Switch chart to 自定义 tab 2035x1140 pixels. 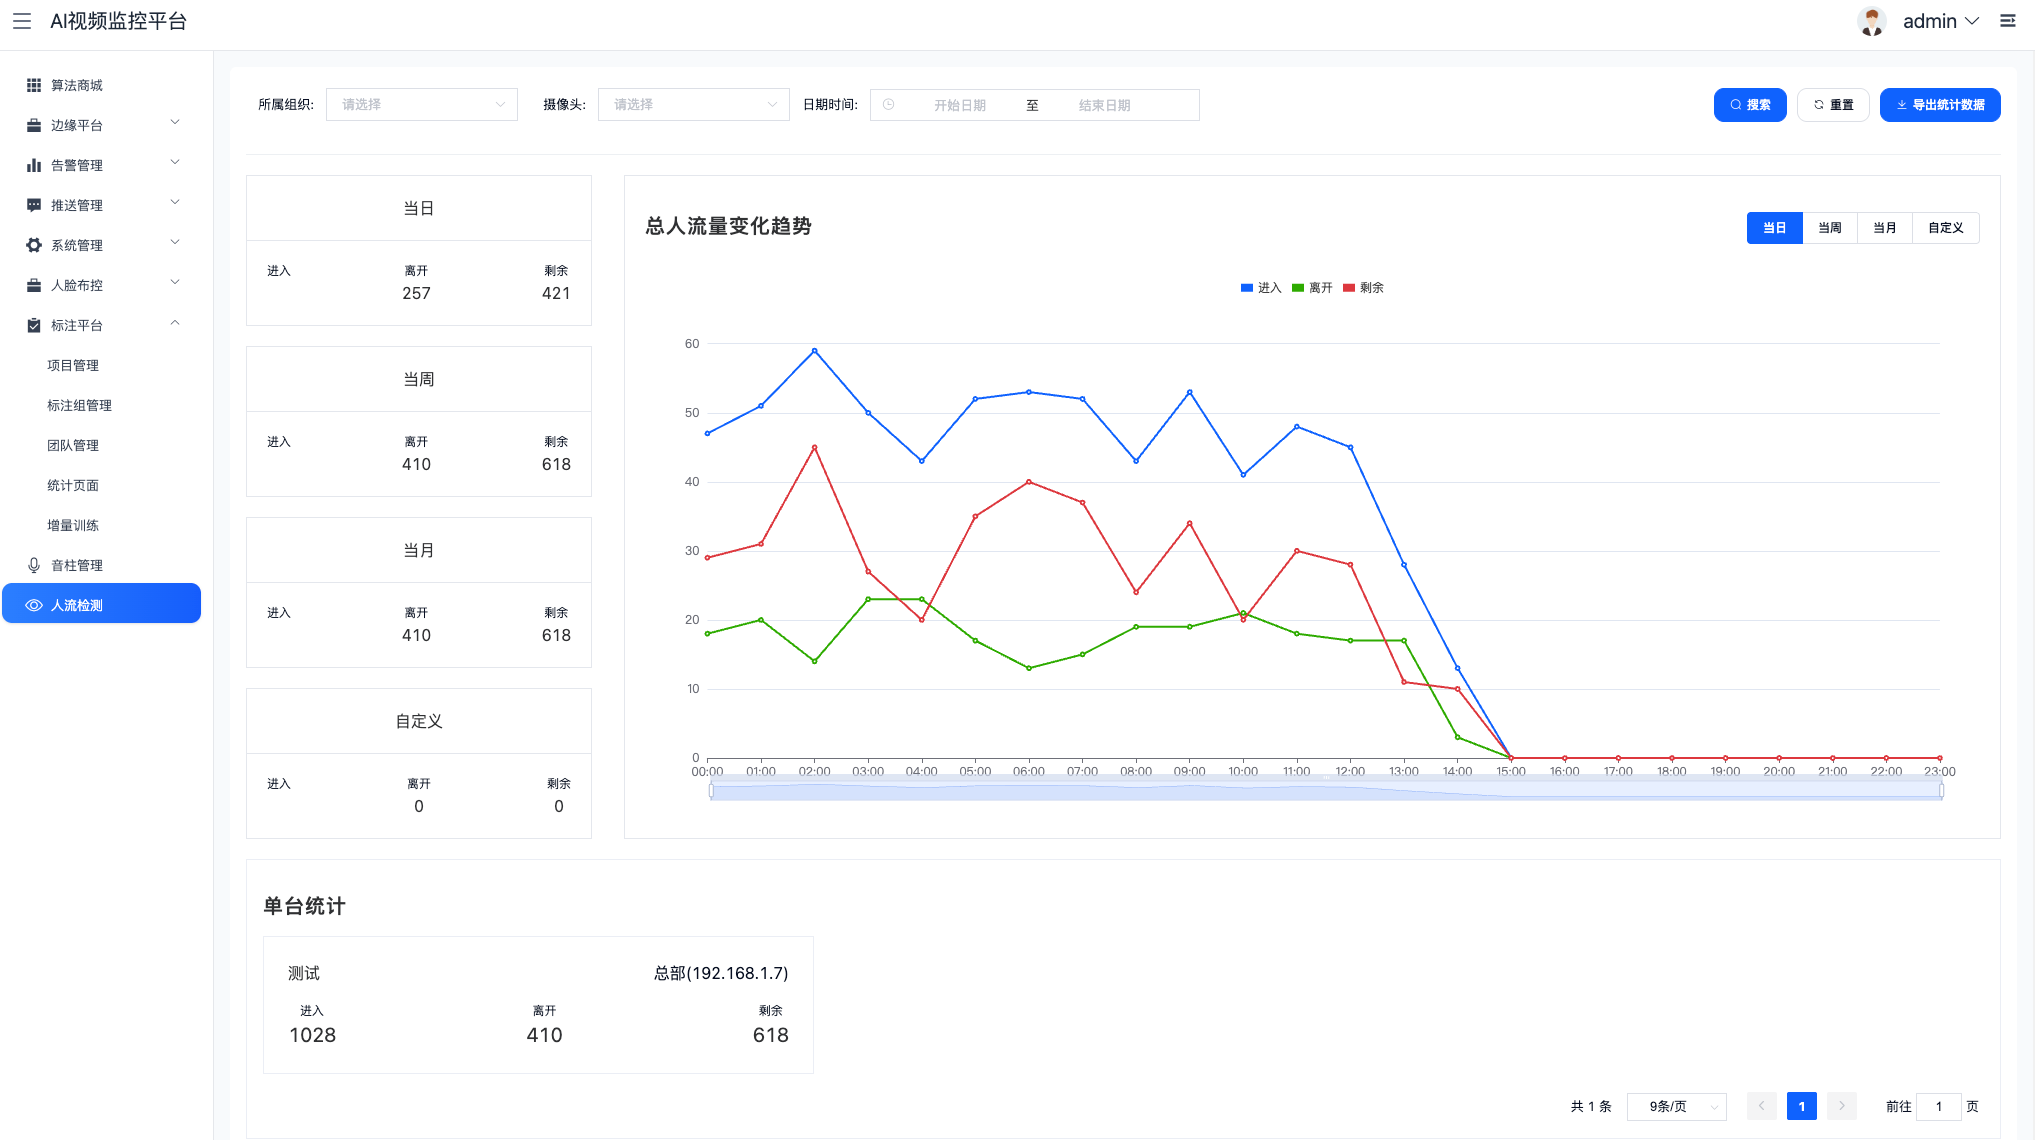(1945, 228)
